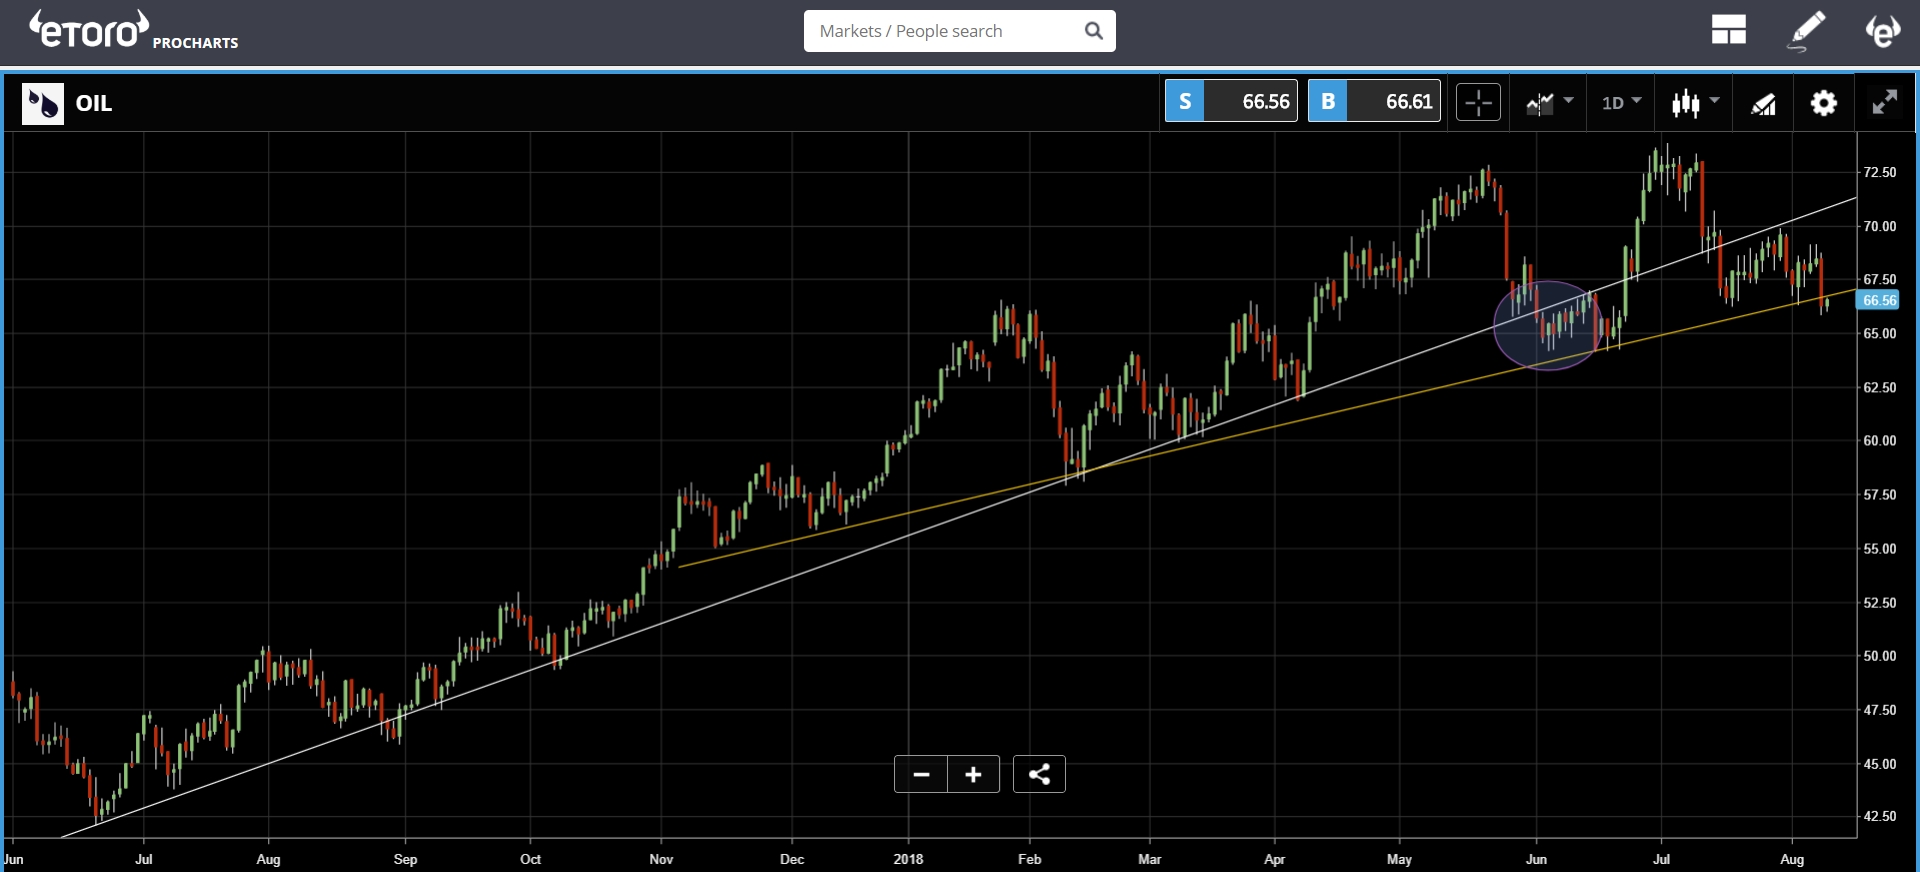The height and width of the screenshot is (872, 1920).
Task: Open the 1D timeframe dropdown
Action: [x=1621, y=102]
